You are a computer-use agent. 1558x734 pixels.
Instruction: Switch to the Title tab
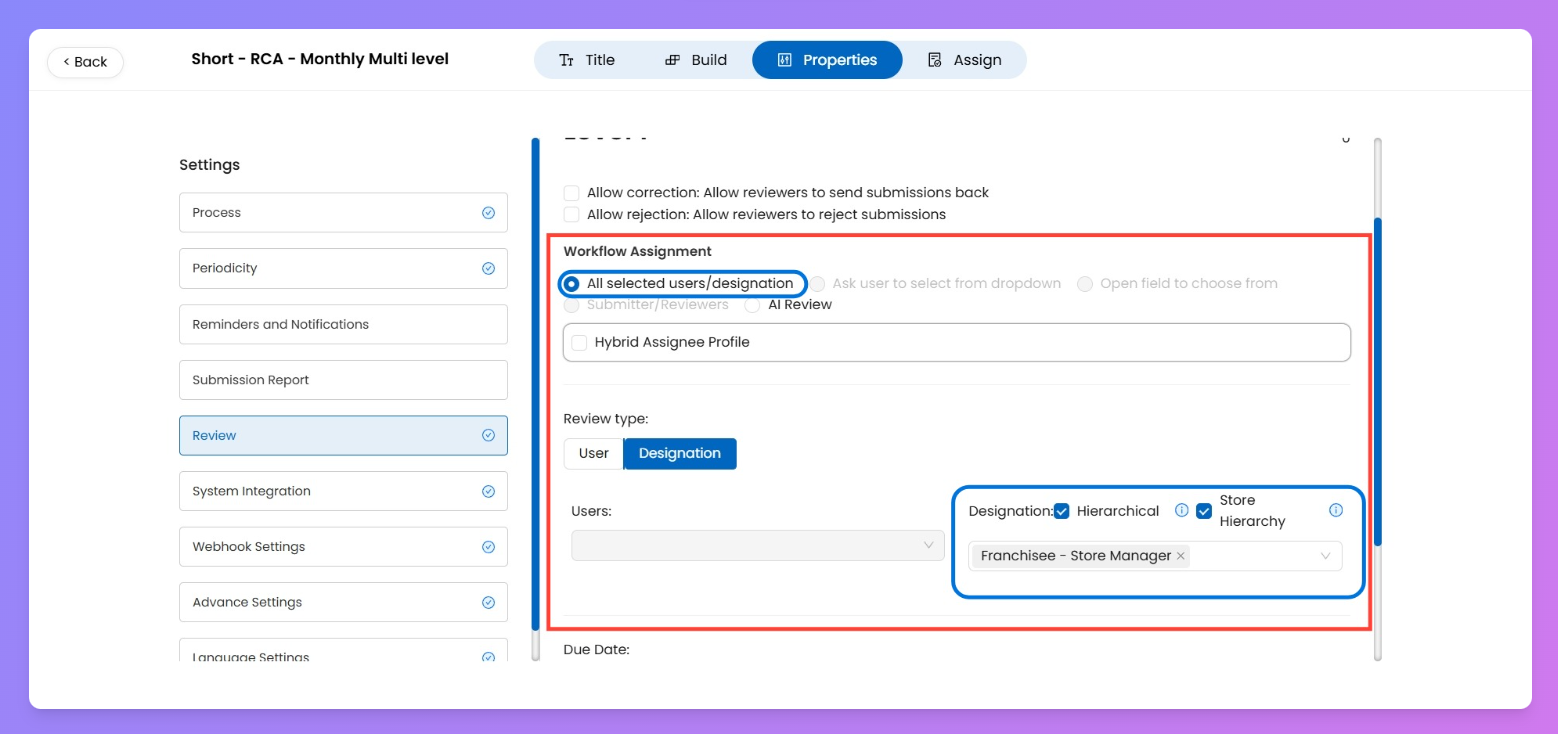587,60
